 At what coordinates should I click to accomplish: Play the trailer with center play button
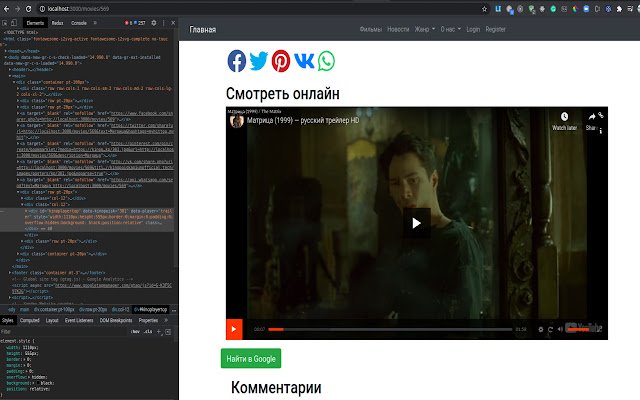417,223
